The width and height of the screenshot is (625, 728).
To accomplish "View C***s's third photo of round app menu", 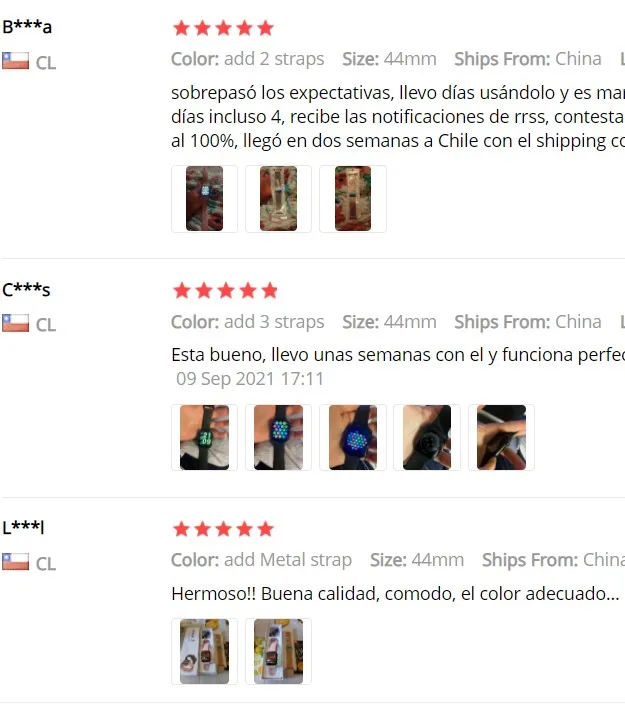I will [x=353, y=437].
